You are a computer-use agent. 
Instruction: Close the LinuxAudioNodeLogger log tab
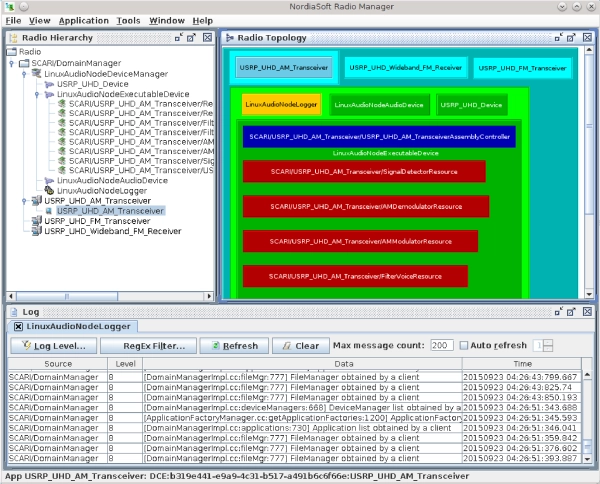click(18, 327)
